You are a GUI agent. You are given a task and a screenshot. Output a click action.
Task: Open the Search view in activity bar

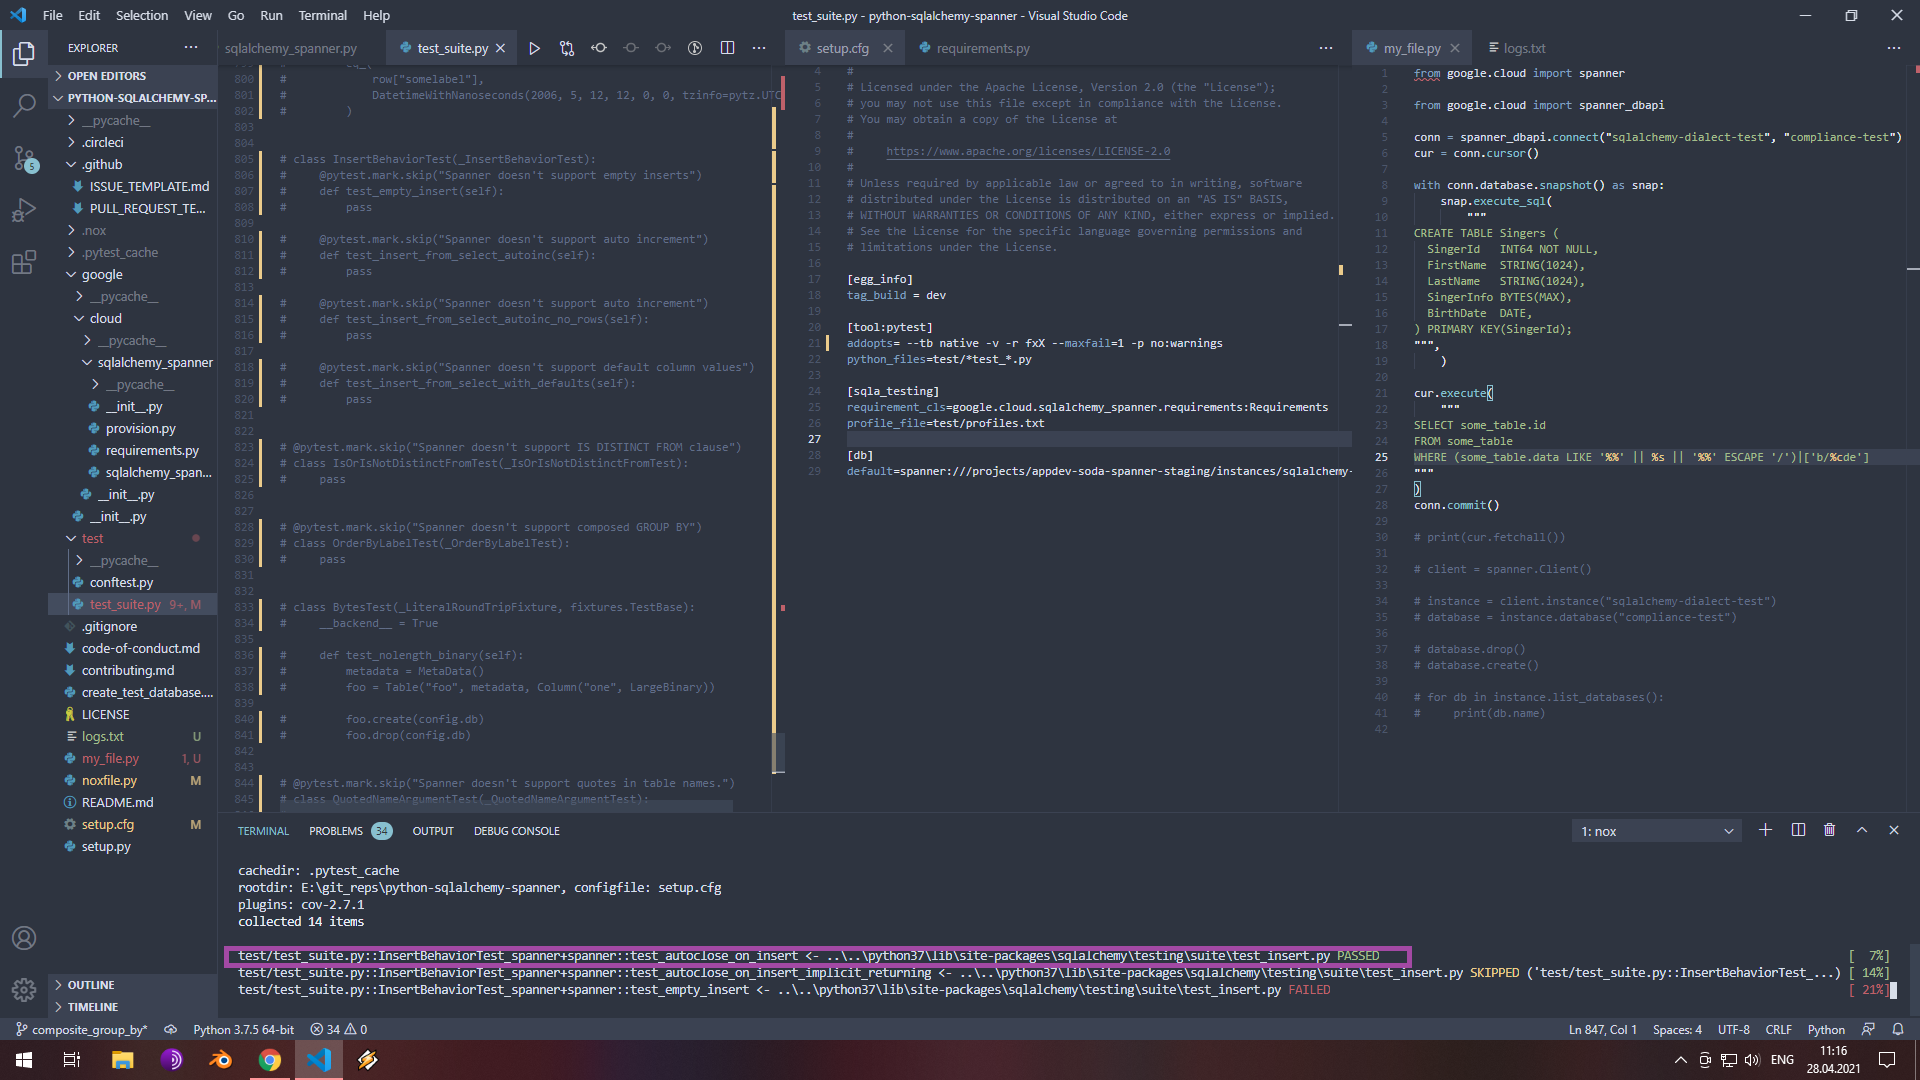24,105
